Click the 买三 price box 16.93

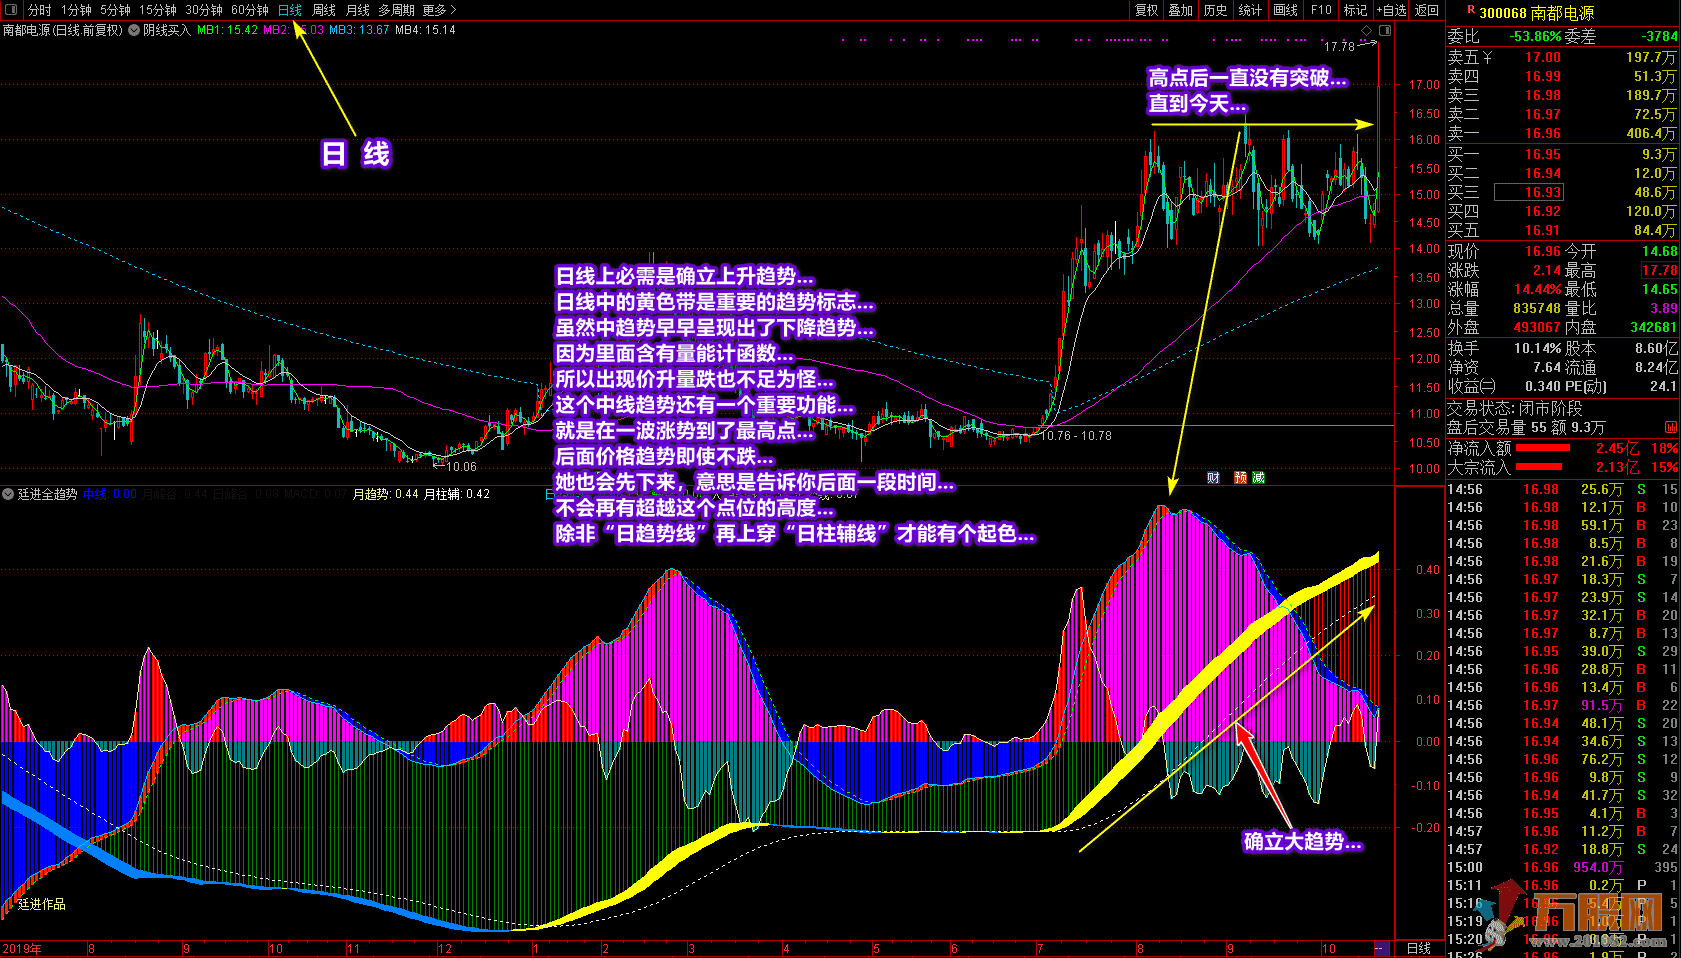coord(1528,192)
